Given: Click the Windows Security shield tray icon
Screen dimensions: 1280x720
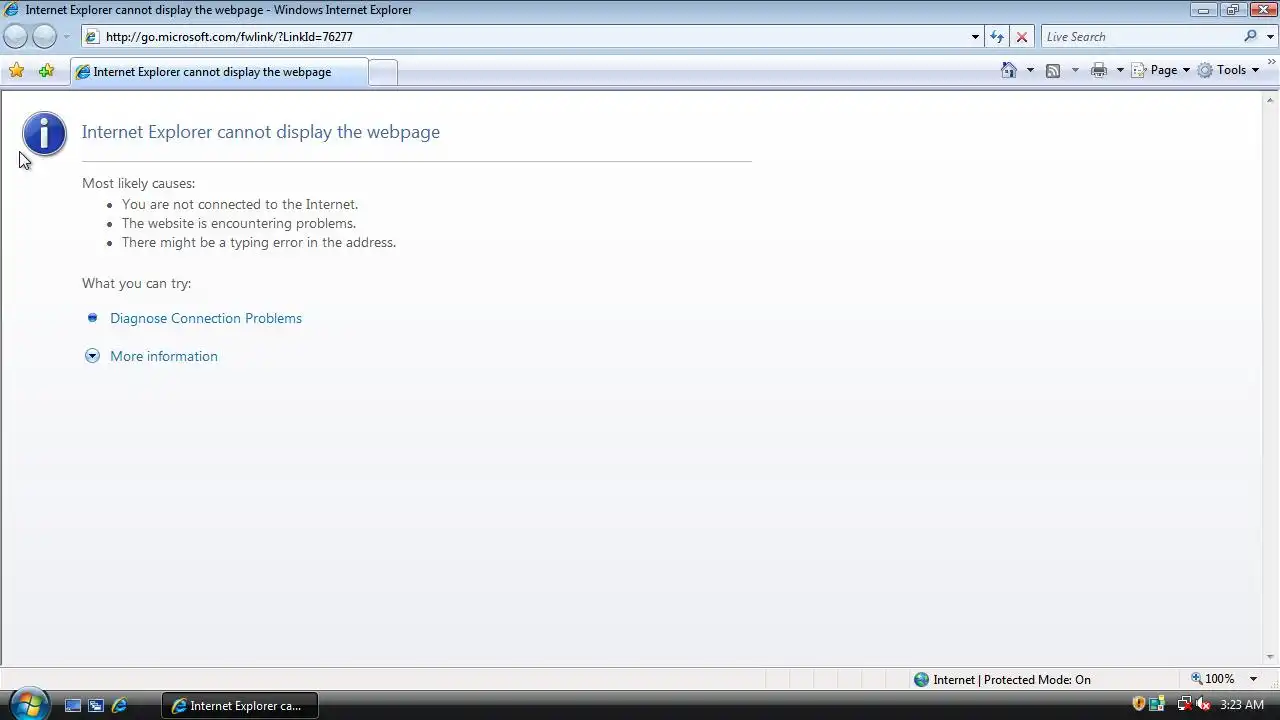Looking at the screenshot, I should pos(1139,704).
